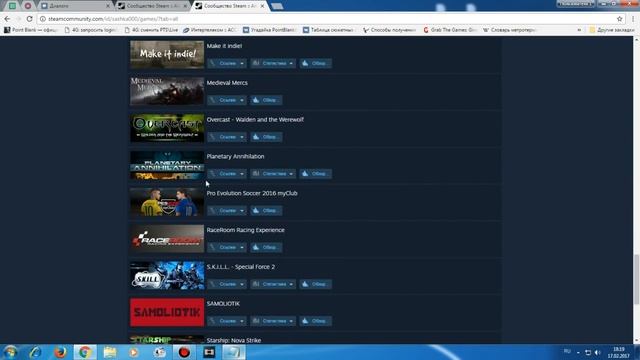Reload the Steam community page
This screenshot has height=360, width=640.
(29, 19)
